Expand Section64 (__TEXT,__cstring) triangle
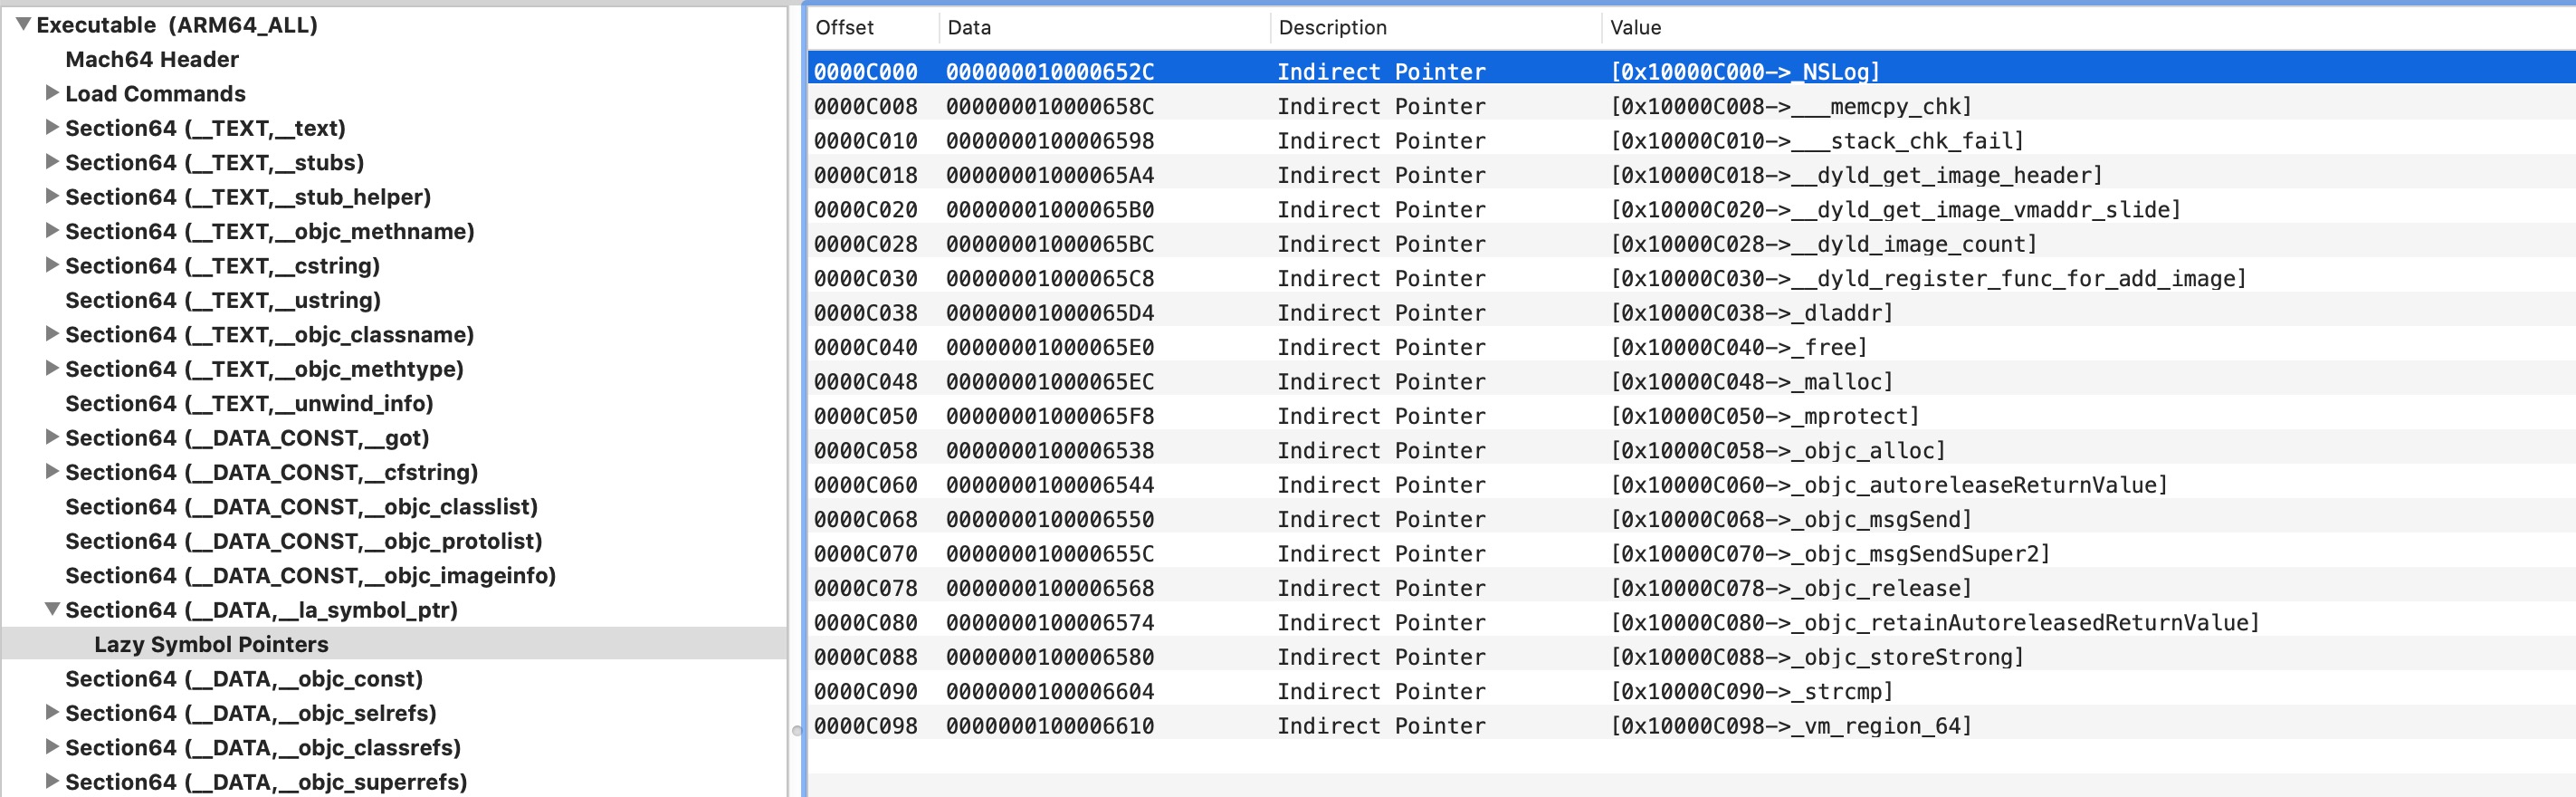This screenshot has width=2576, height=797. pos(52,265)
